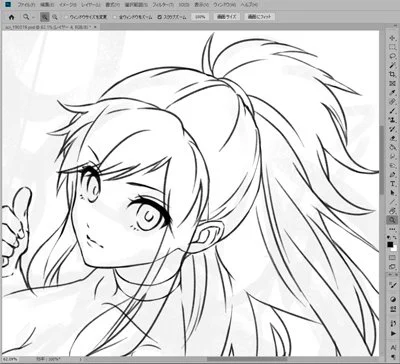Open the 表示 menu

pos(201,5)
